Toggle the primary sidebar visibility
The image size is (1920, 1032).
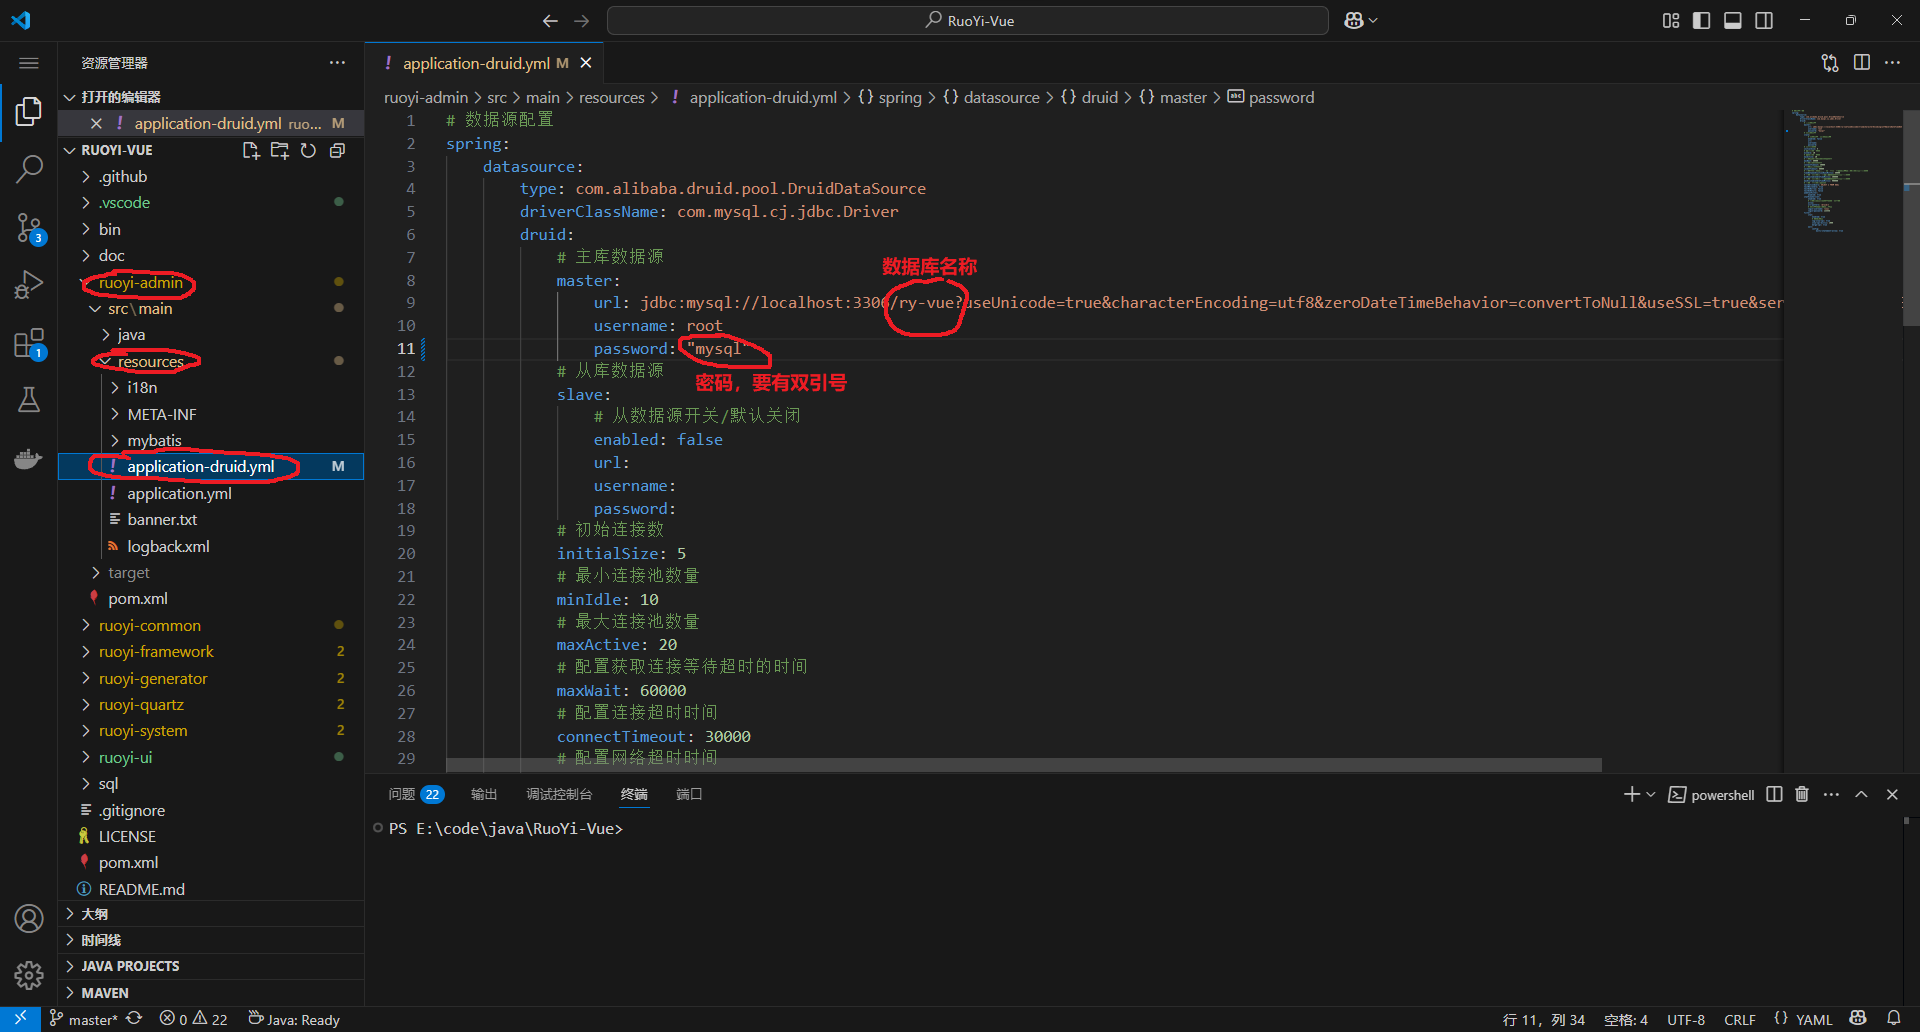(x=1701, y=20)
